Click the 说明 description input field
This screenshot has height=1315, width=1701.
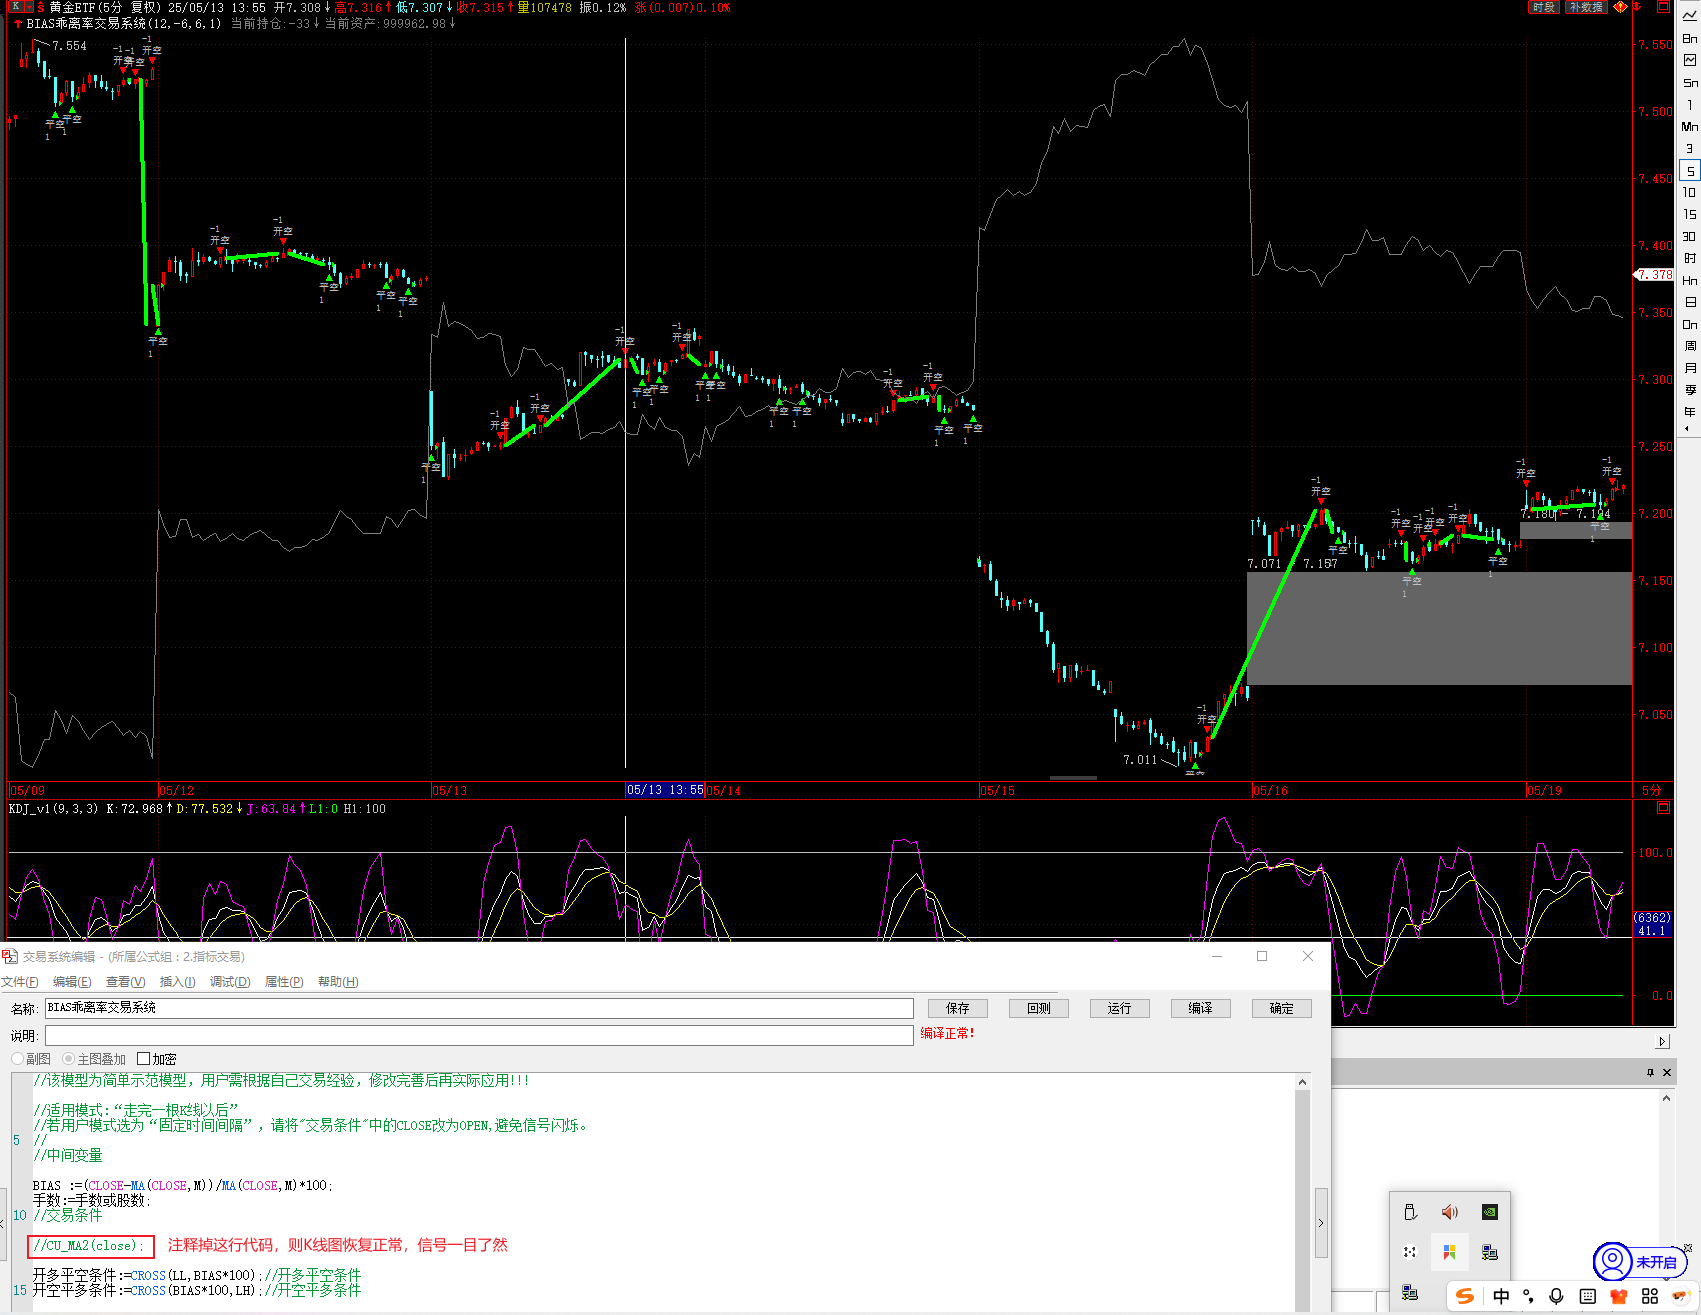point(478,1035)
